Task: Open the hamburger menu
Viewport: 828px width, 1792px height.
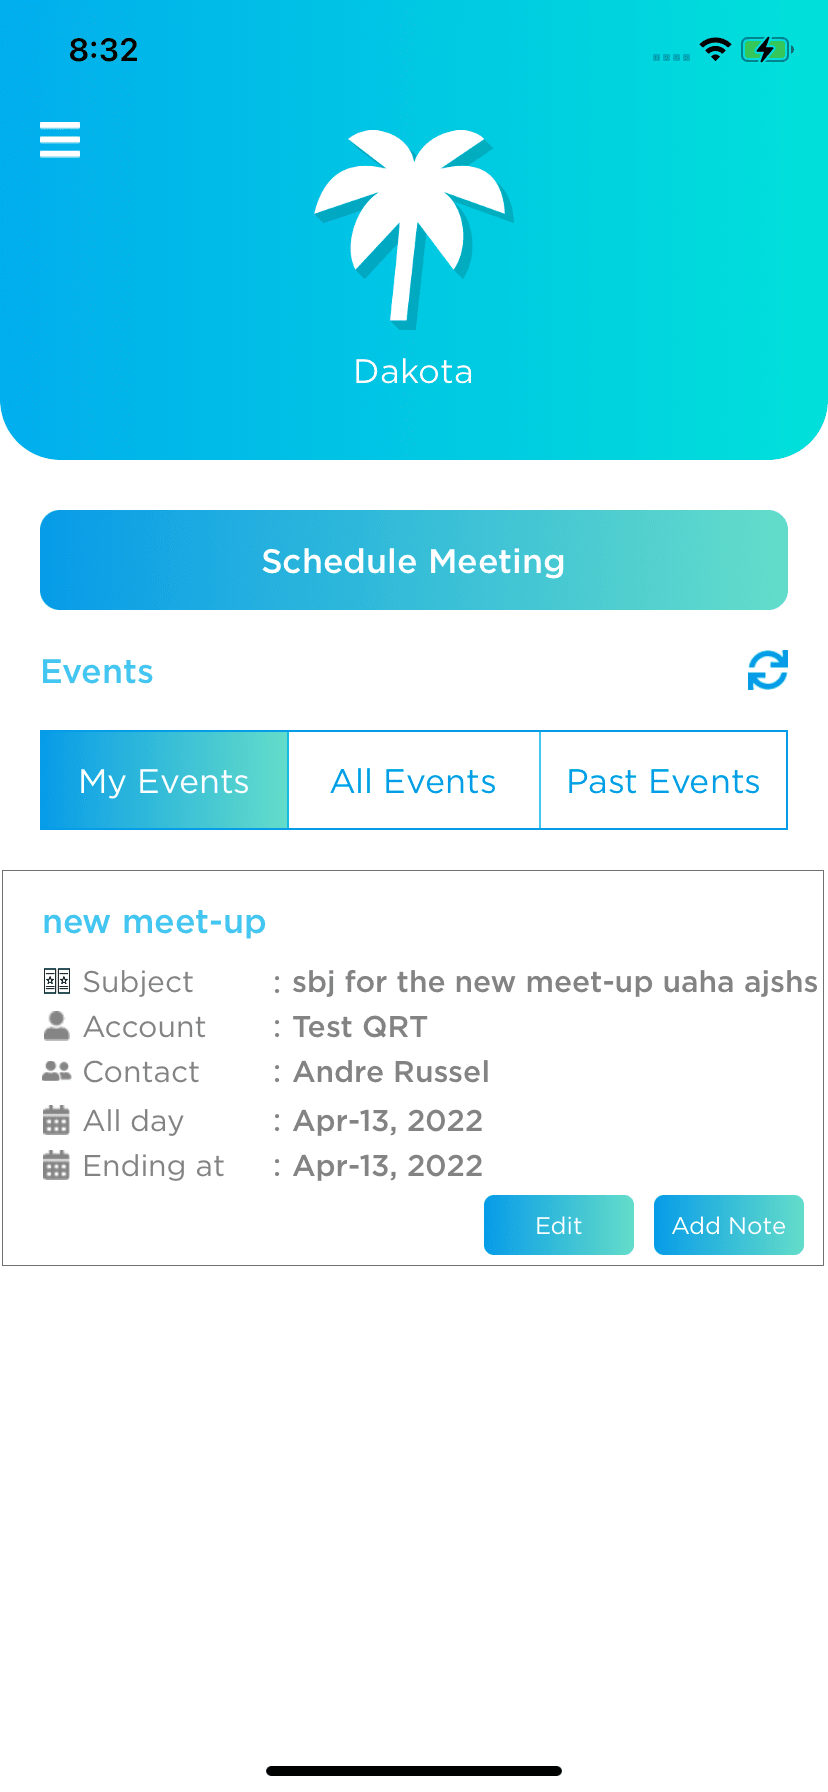Action: [x=60, y=140]
